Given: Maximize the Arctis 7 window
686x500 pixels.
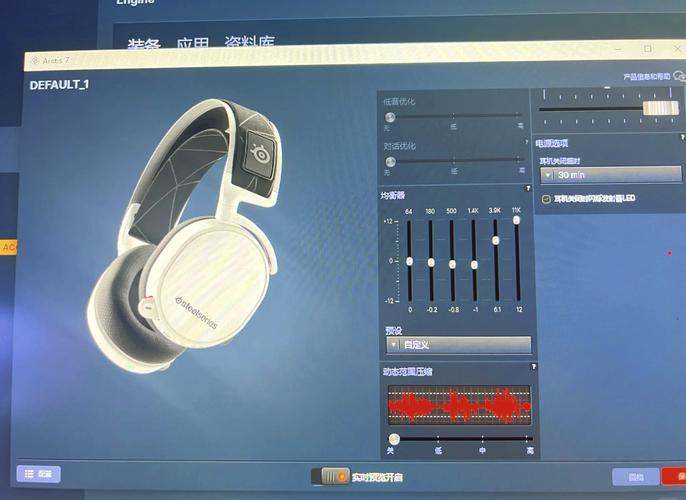Looking at the screenshot, I should click(648, 49).
